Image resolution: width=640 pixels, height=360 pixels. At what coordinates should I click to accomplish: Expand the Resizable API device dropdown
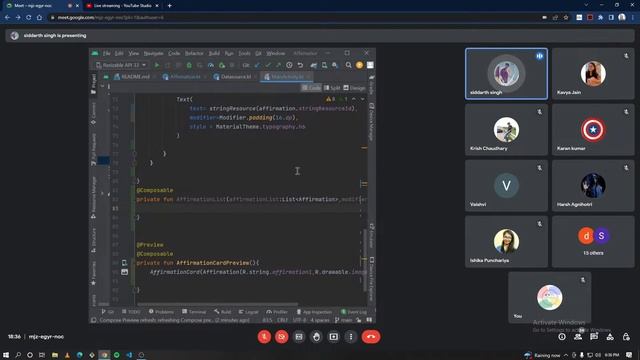click(121, 65)
